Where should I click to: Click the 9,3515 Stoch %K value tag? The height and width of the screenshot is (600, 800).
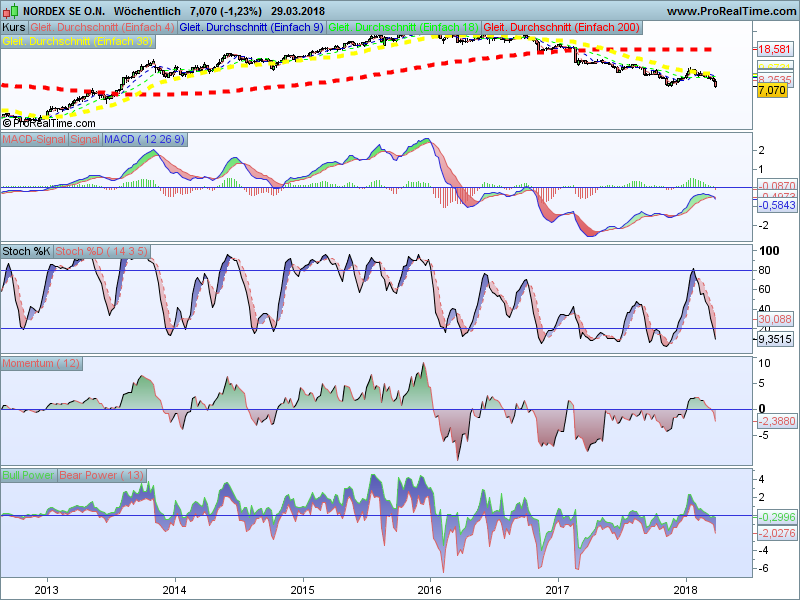click(x=774, y=339)
